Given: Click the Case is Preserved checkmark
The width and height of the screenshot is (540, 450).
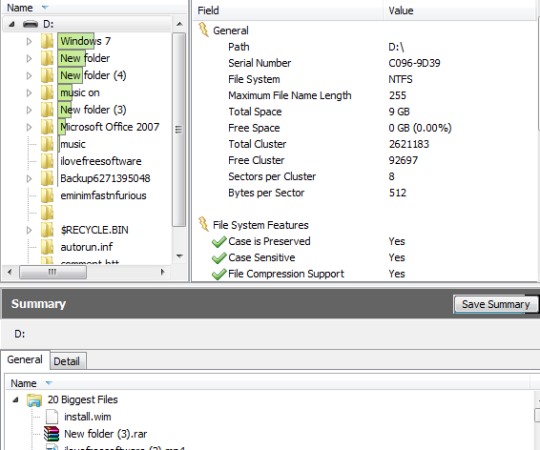Looking at the screenshot, I should pyautogui.click(x=219, y=242).
